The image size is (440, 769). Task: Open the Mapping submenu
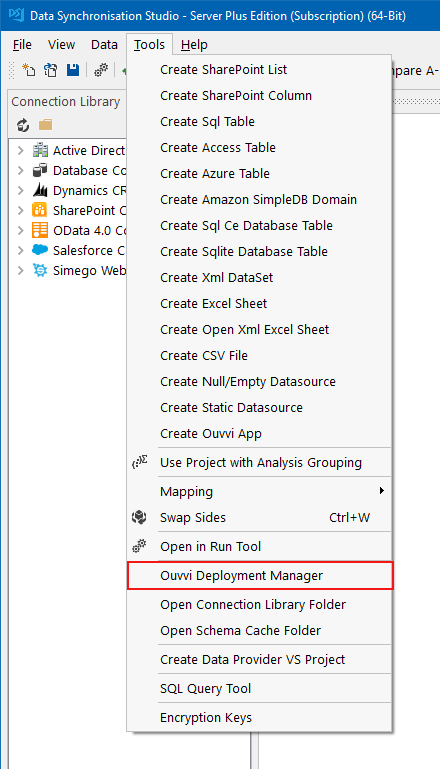click(x=259, y=491)
